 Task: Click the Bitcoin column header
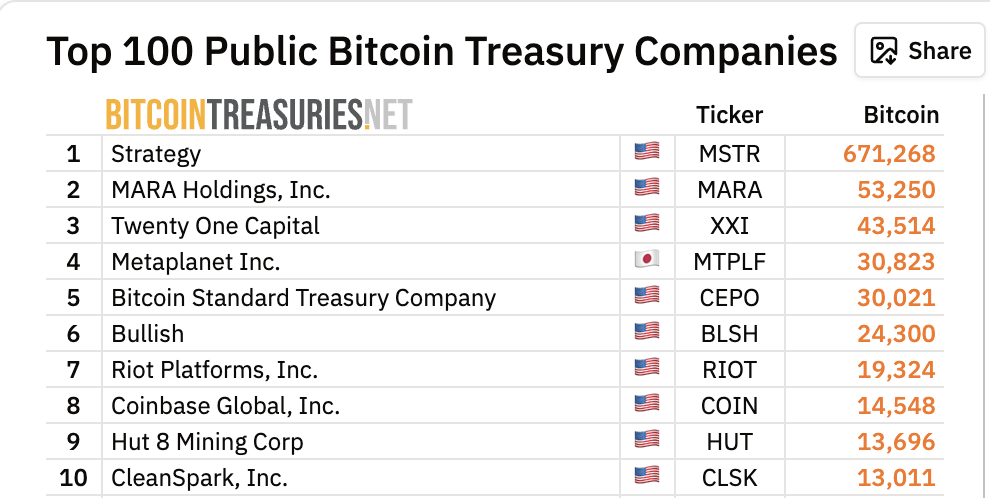pos(901,115)
